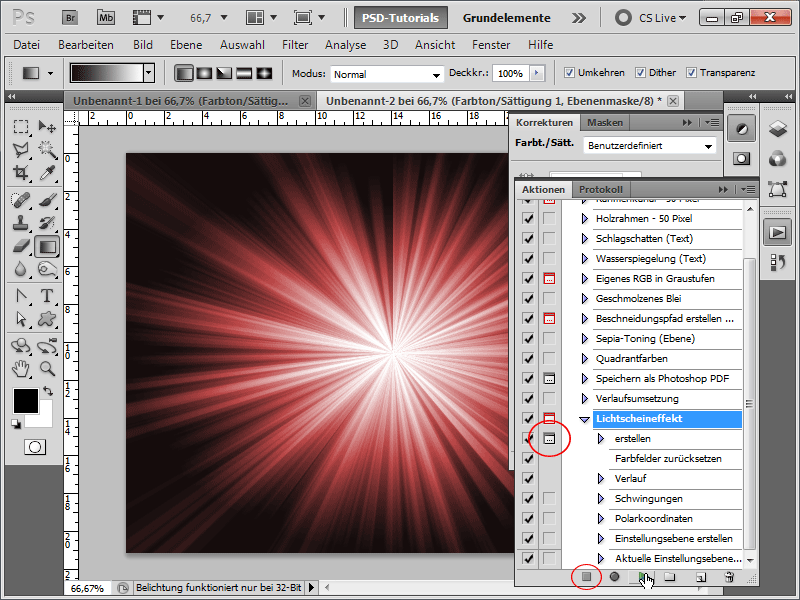Toggle dialog for Speichern als Photoshop PDF
This screenshot has height=600, width=800.
click(x=549, y=379)
